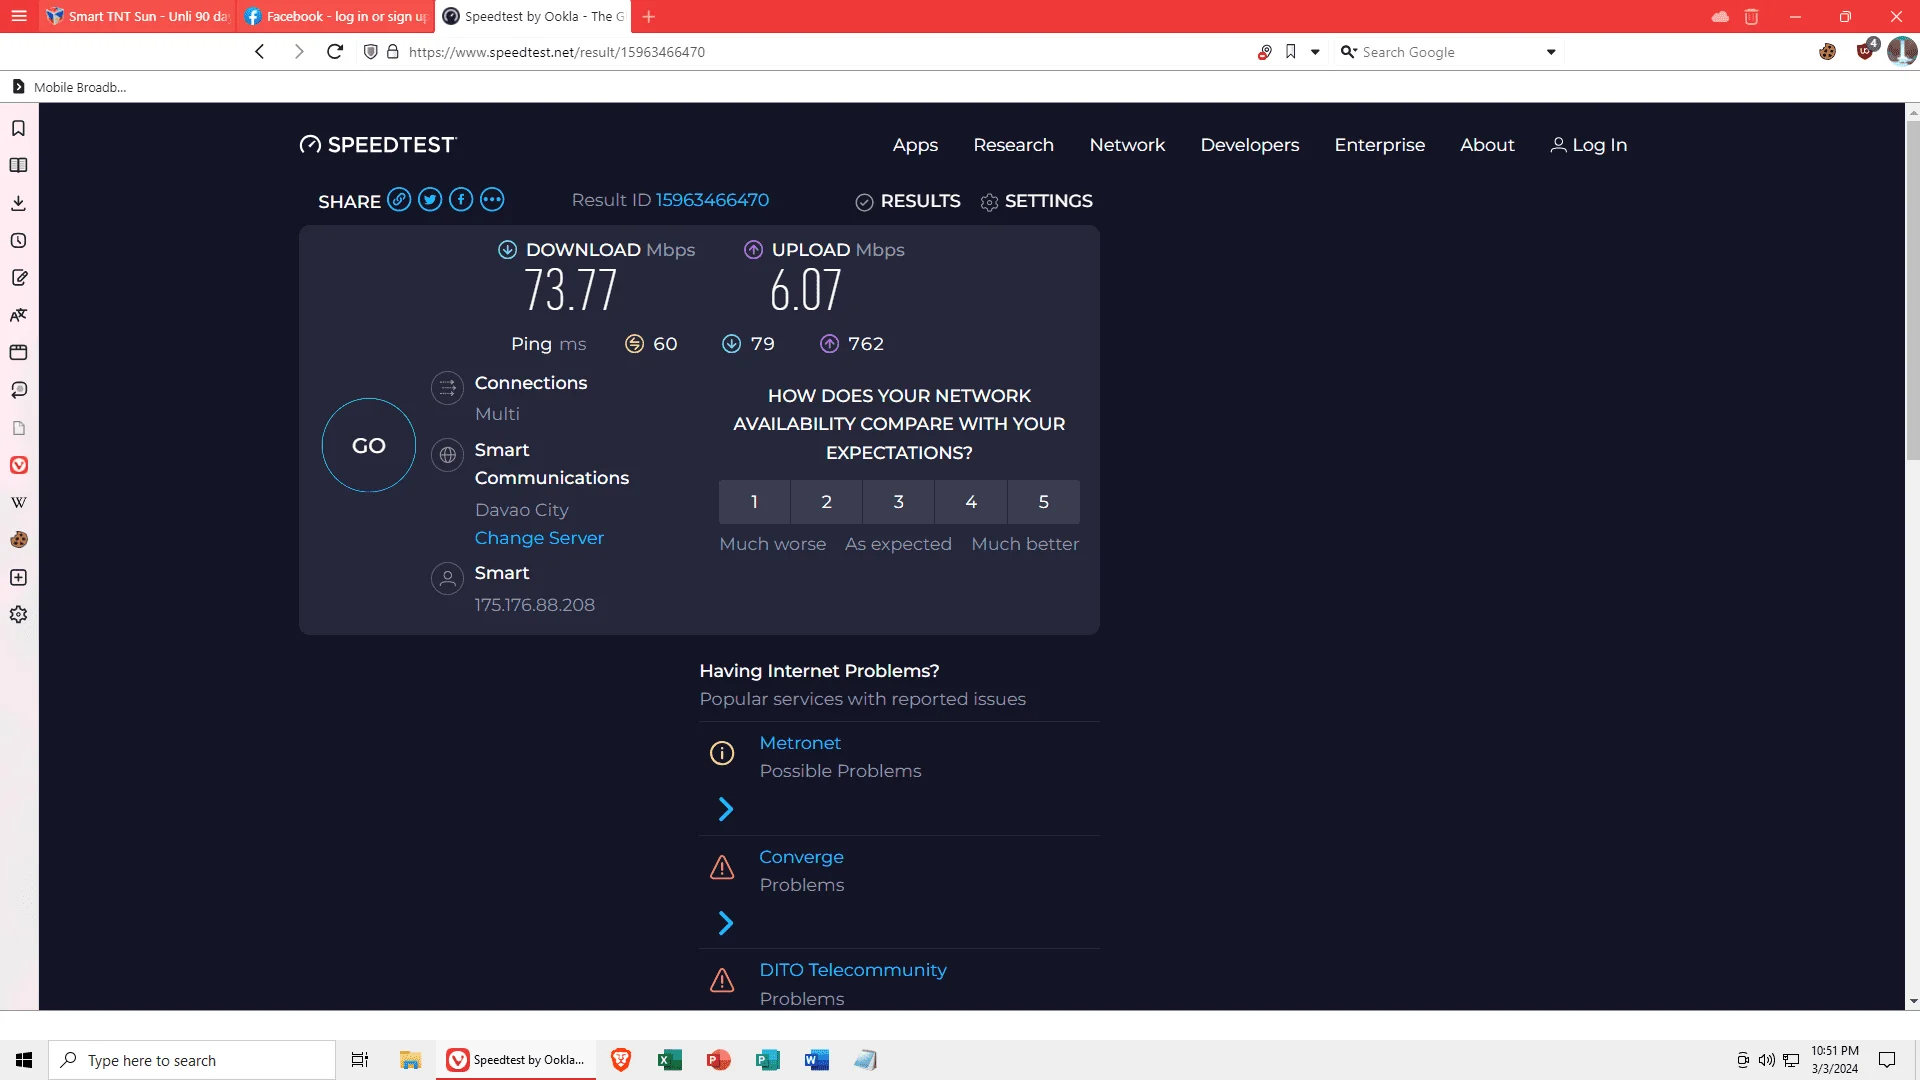Image resolution: width=1920 pixels, height=1080 pixels.
Task: Add a new web panel
Action: [x=18, y=577]
